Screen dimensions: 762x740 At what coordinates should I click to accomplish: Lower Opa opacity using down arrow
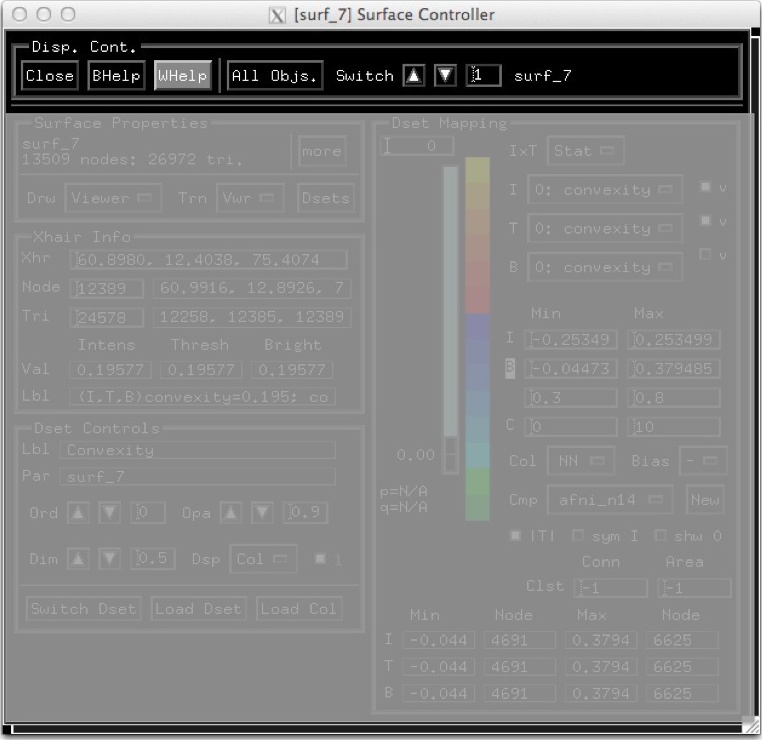[262, 513]
